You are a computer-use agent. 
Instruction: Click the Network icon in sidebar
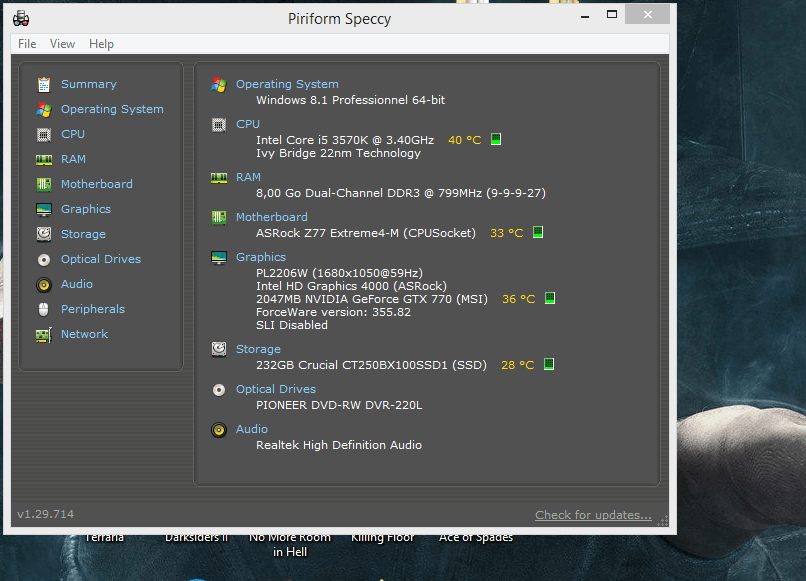click(44, 334)
